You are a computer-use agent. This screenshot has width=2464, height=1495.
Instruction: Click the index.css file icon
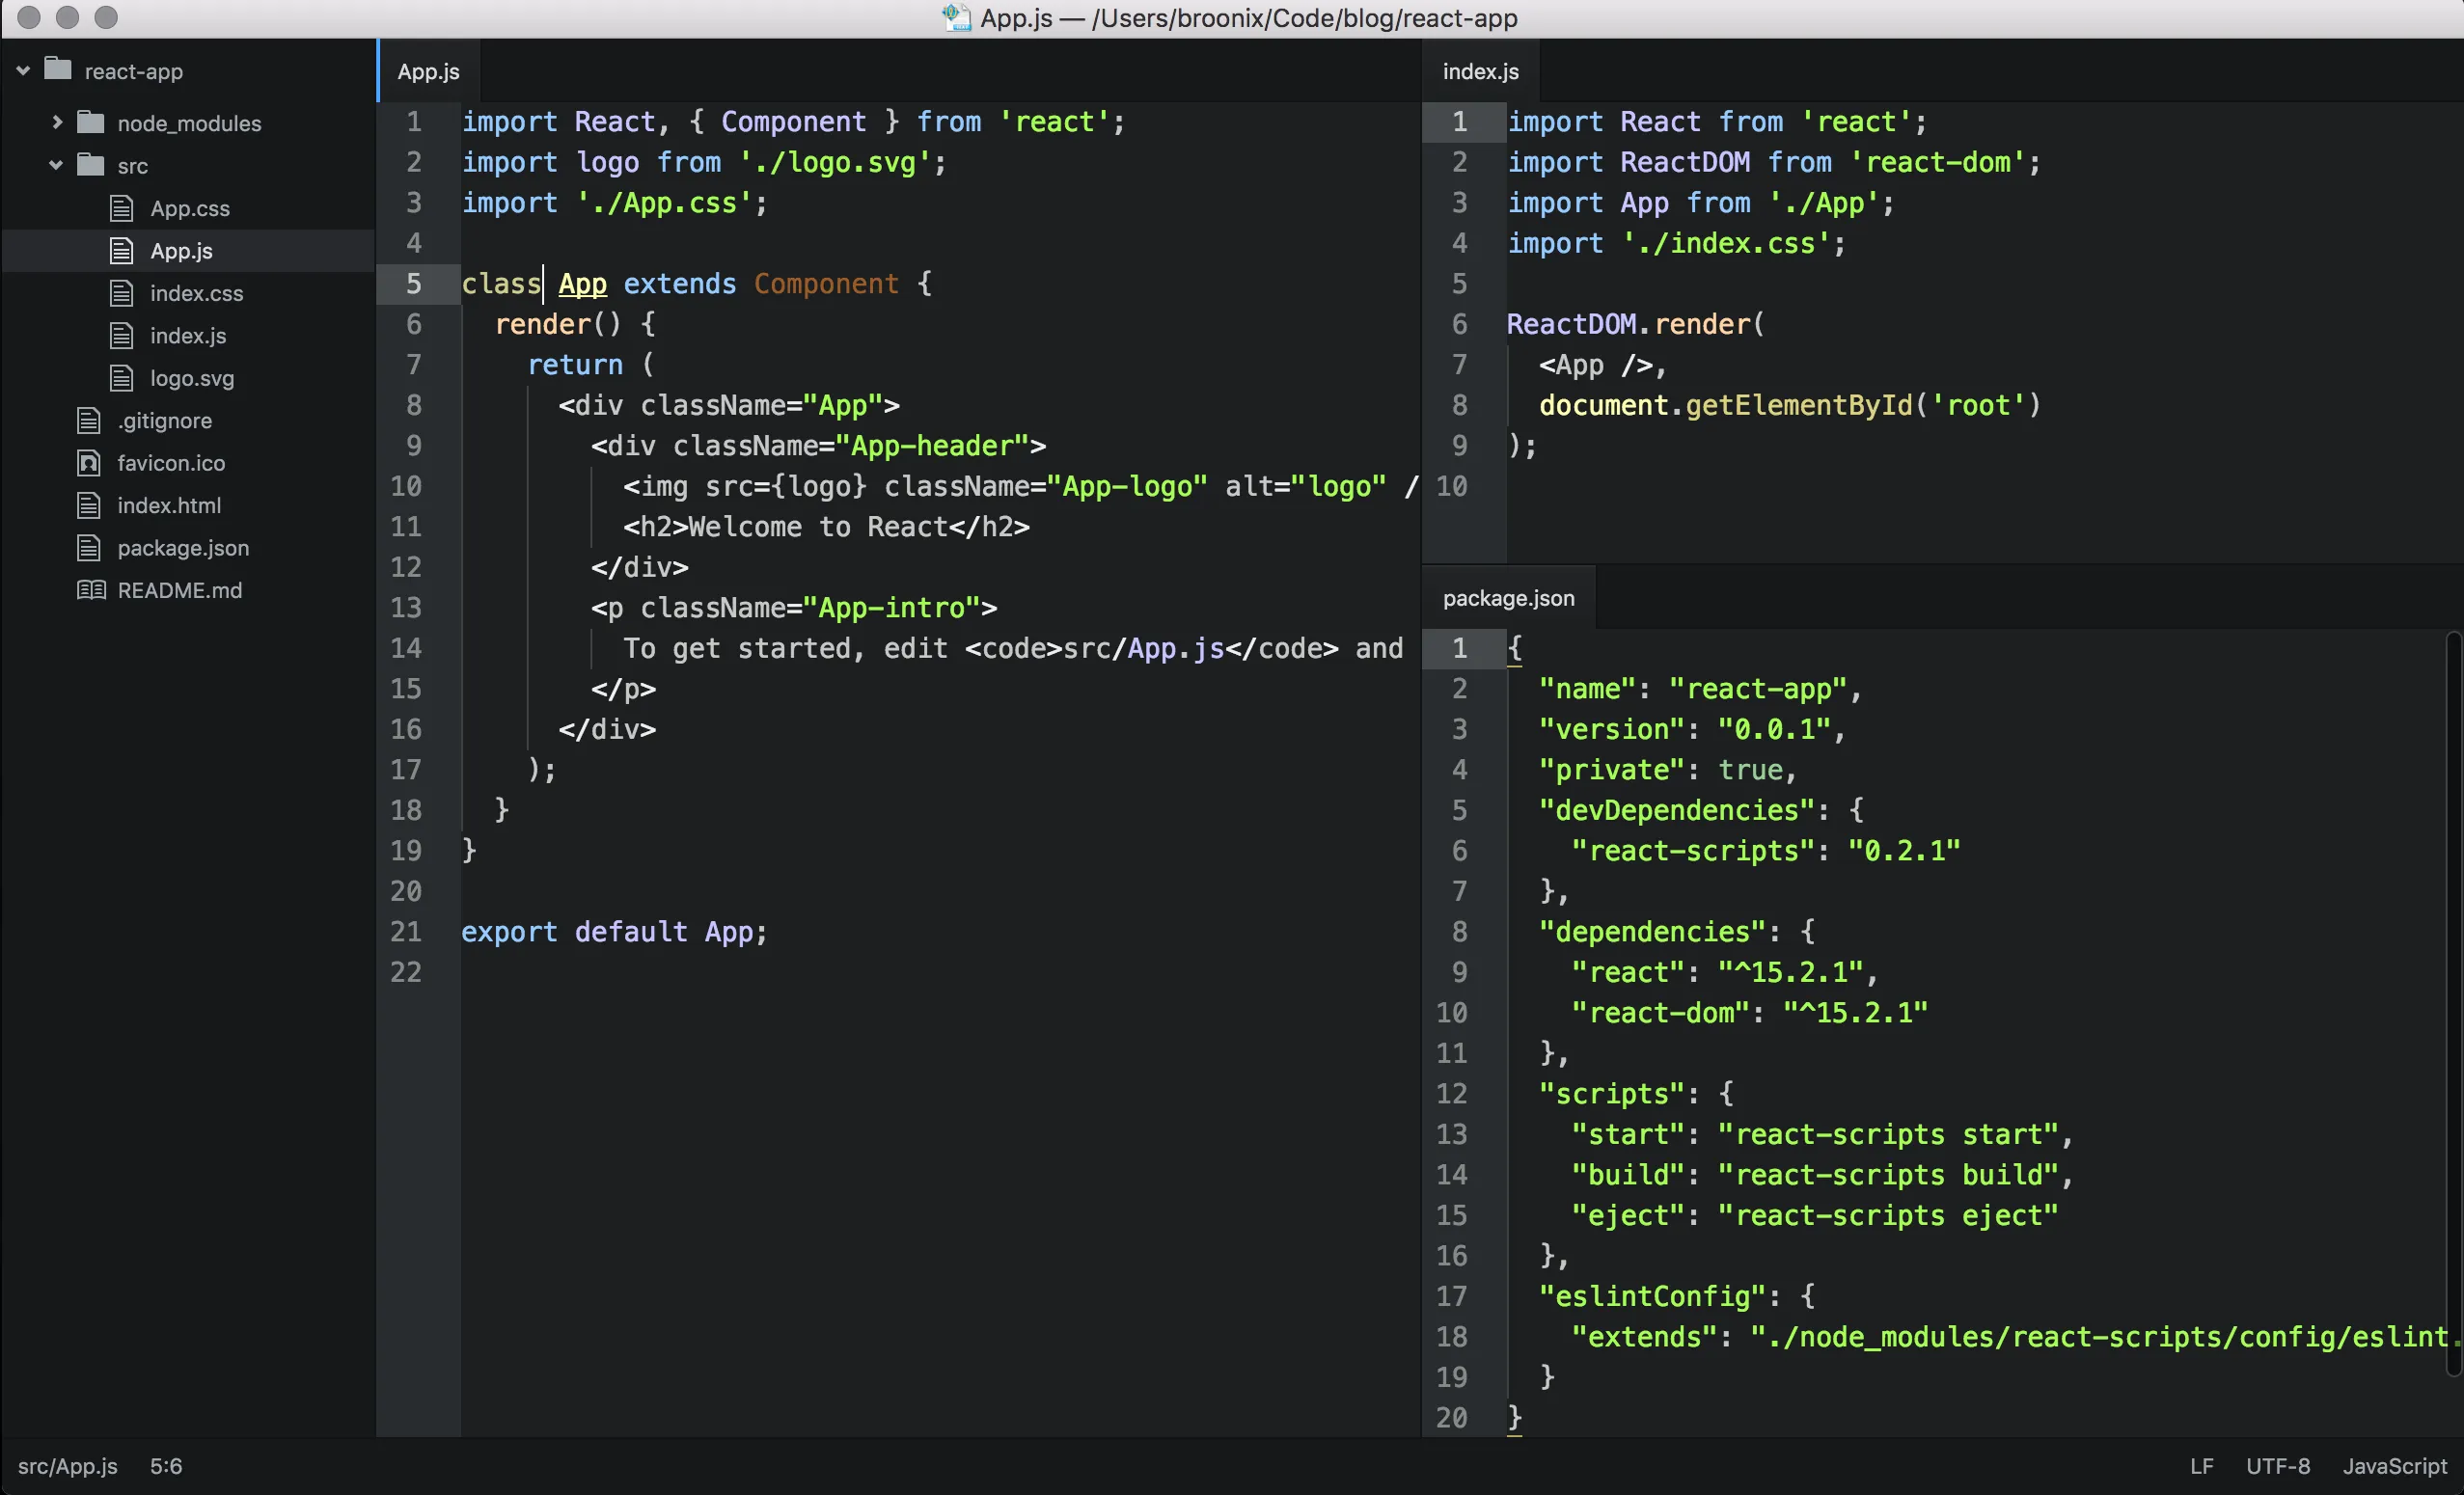[x=123, y=293]
